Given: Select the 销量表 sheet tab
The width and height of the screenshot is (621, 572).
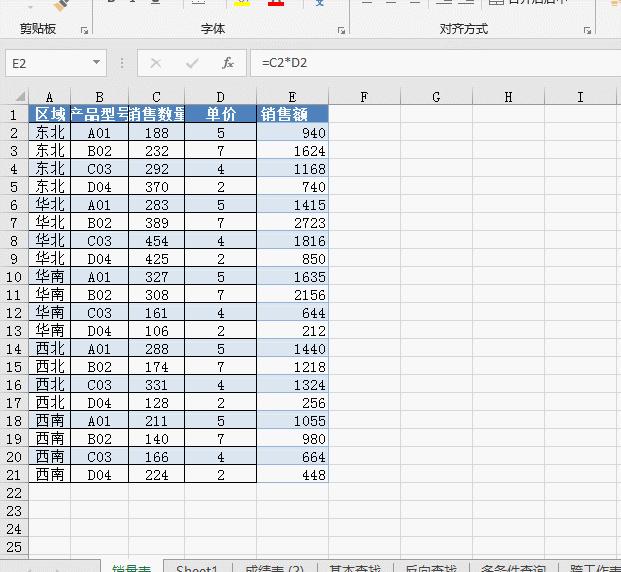Looking at the screenshot, I should pos(132,567).
